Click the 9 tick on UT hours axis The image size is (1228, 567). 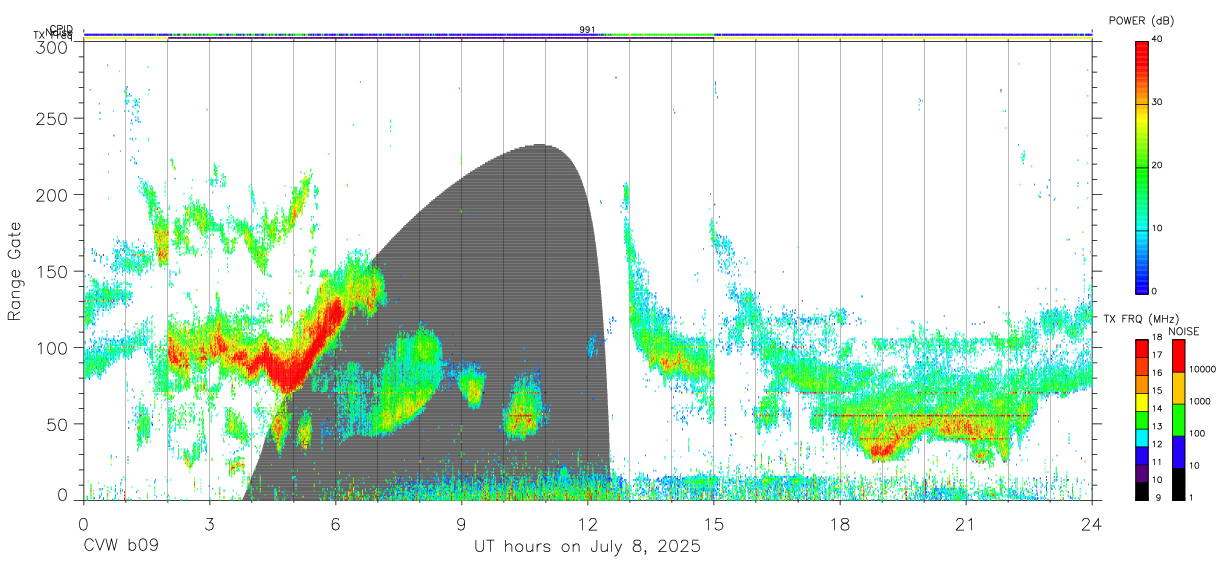tap(461, 523)
